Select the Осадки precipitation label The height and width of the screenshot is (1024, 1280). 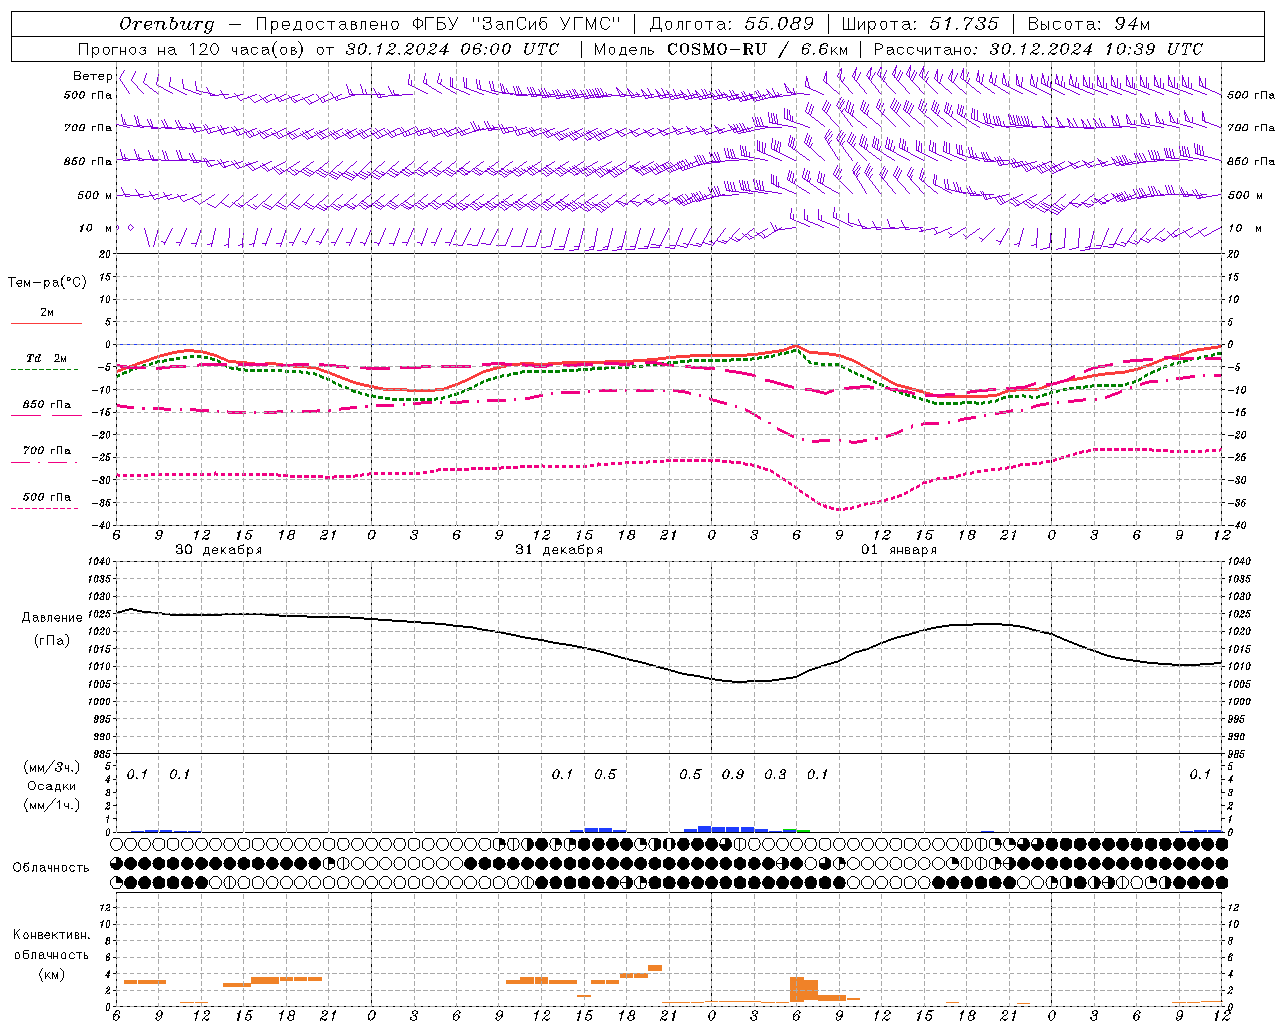(52, 786)
